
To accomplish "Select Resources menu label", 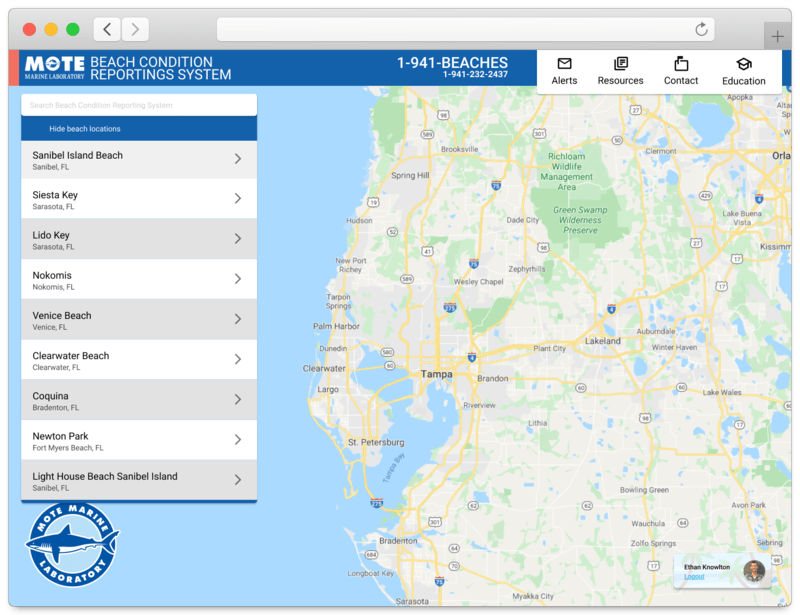I will [x=620, y=81].
